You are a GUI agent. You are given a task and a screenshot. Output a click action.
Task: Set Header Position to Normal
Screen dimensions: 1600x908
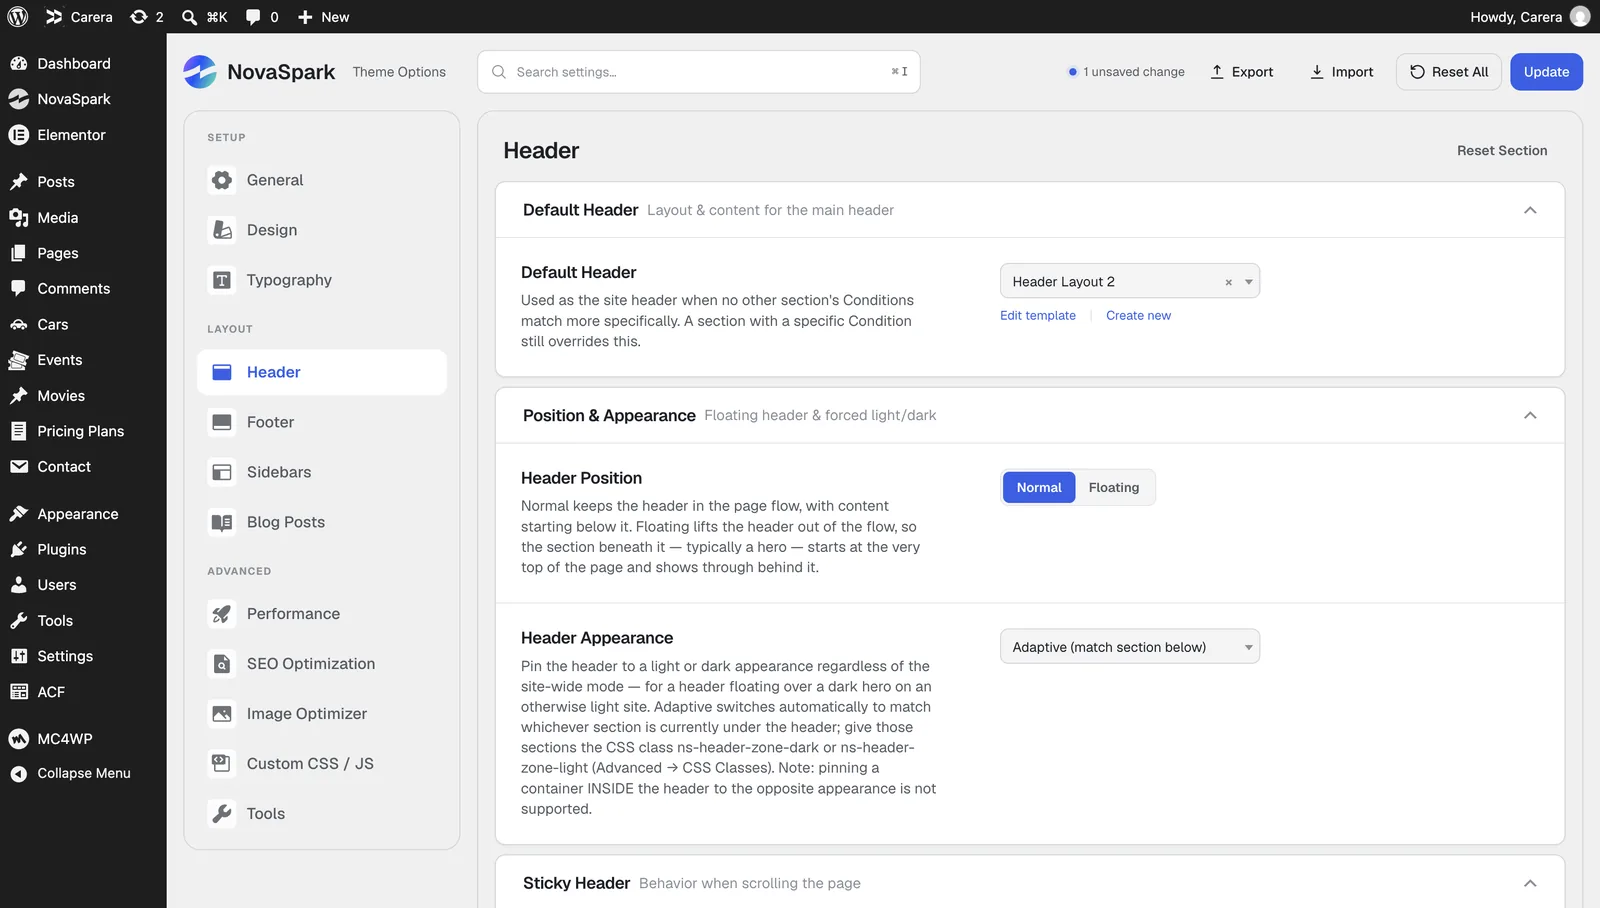1039,488
